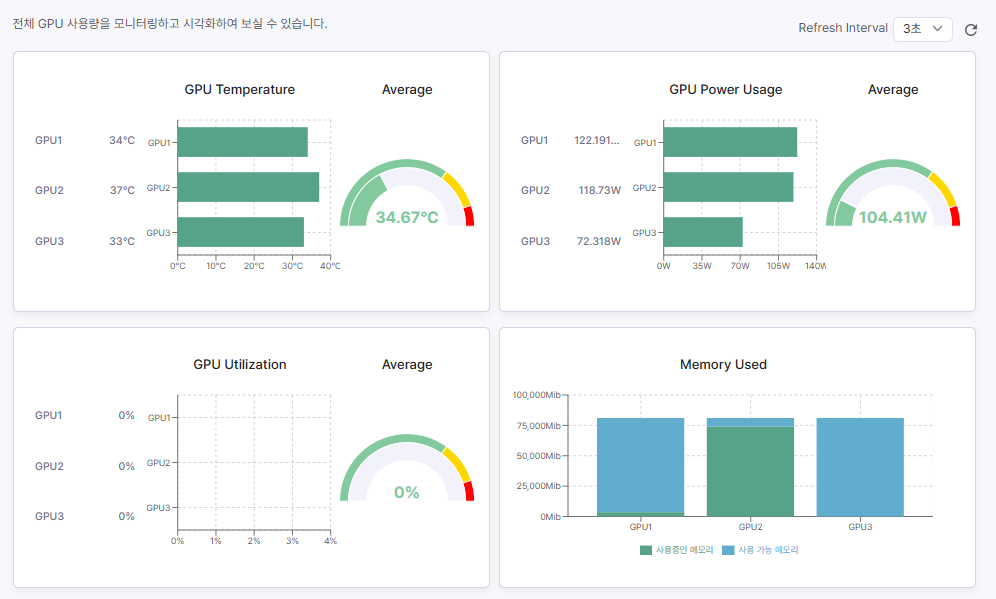Image resolution: width=996 pixels, height=599 pixels.
Task: Click the GPU1 blue available-memory bar in Memory Used
Action: [x=640, y=465]
